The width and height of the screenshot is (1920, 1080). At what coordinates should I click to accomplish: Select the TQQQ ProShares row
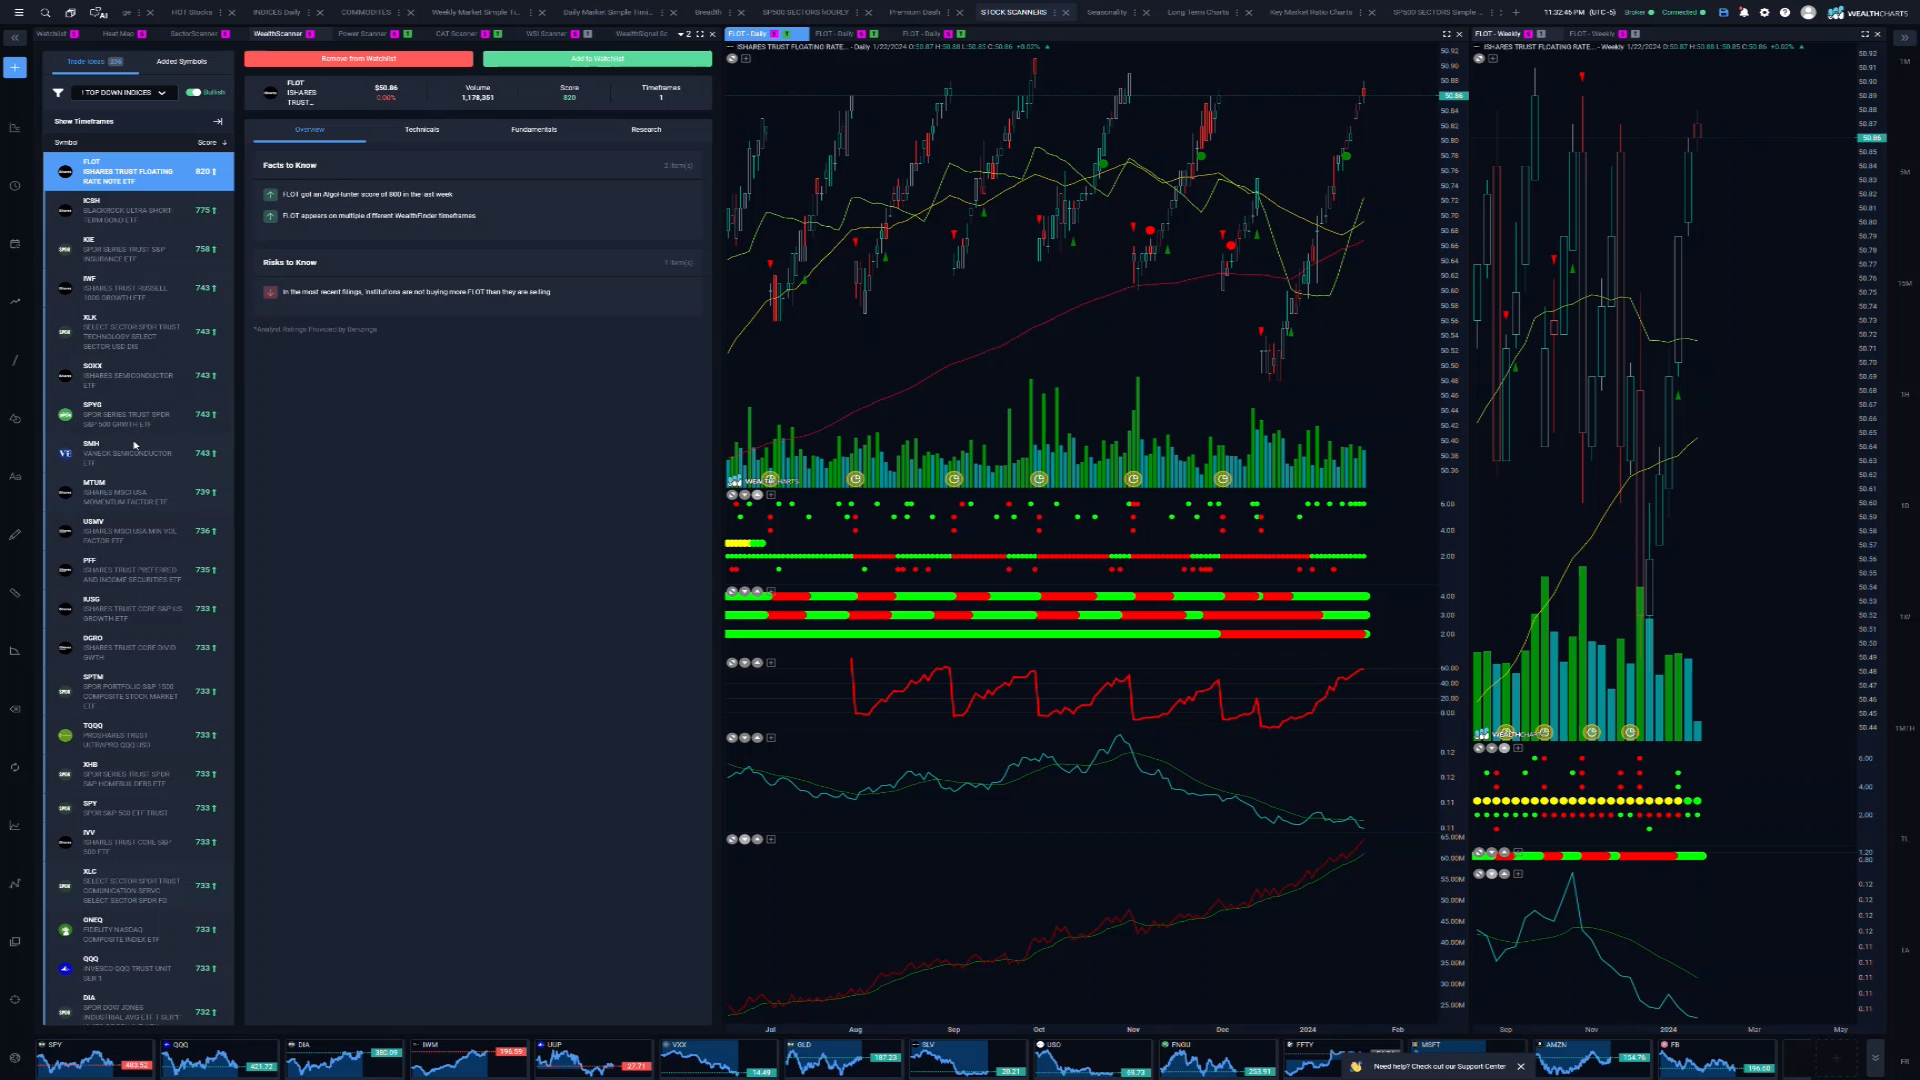click(139, 736)
